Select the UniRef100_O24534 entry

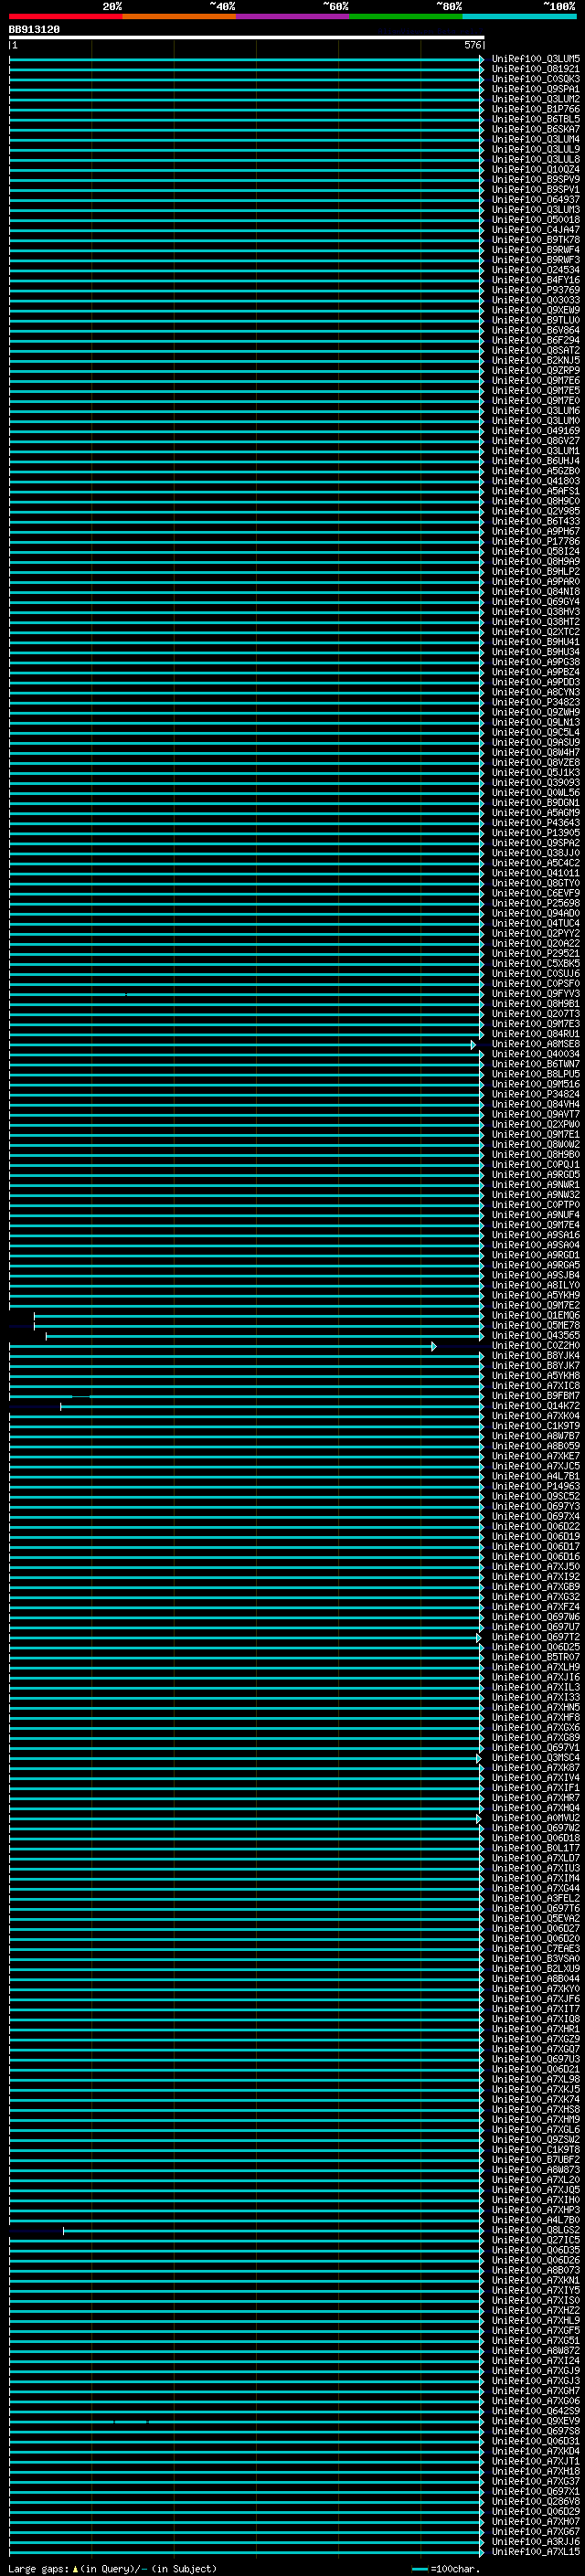coord(536,270)
